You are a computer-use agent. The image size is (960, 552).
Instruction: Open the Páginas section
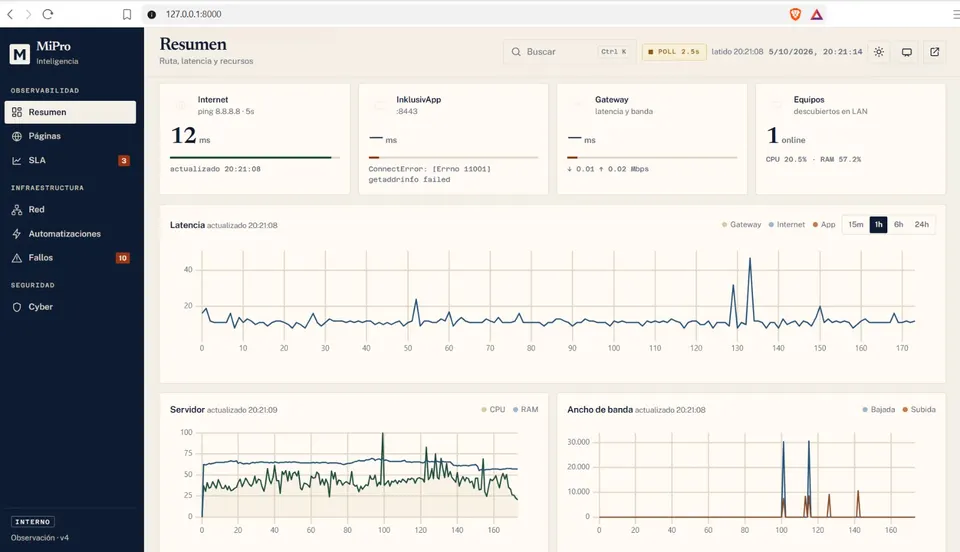(70, 136)
